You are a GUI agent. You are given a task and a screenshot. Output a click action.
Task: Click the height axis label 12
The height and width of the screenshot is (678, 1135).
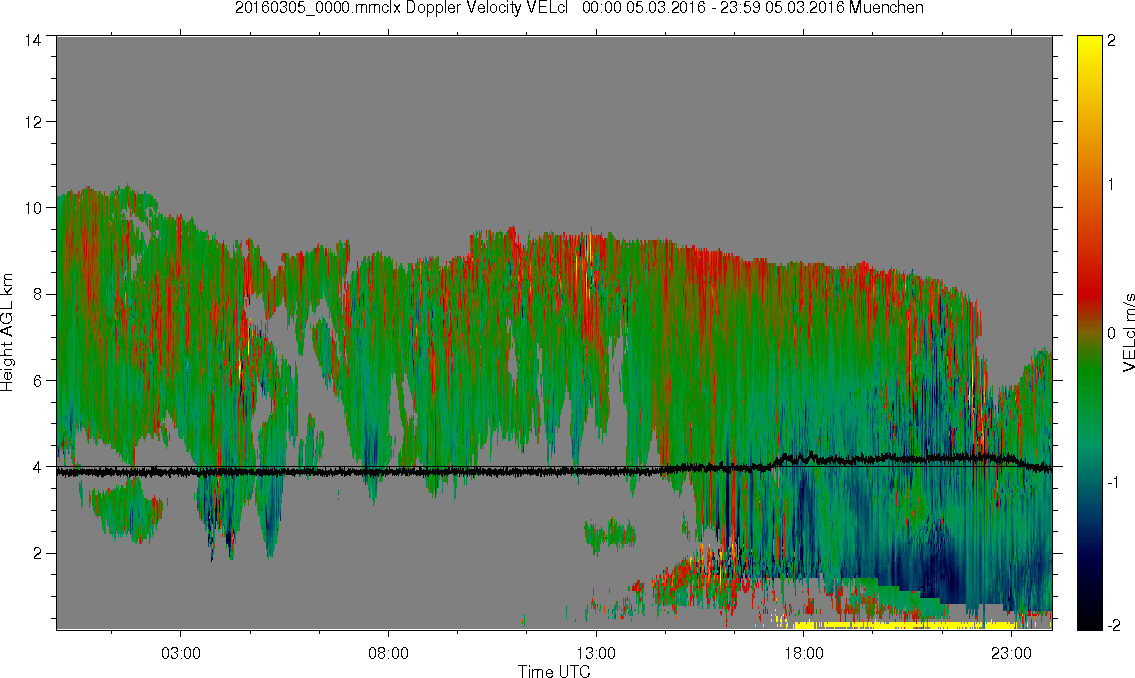click(33, 122)
